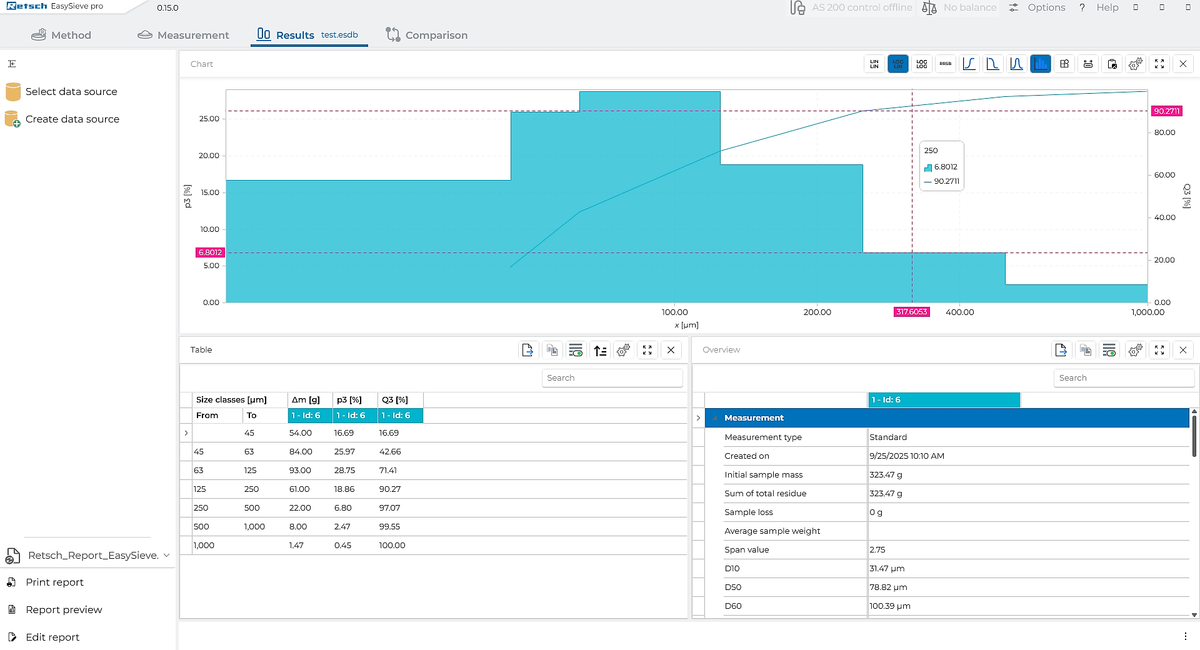Open the Retsch_Report_EasySieve template dropdown
This screenshot has height=650, width=1200.
pyautogui.click(x=166, y=555)
